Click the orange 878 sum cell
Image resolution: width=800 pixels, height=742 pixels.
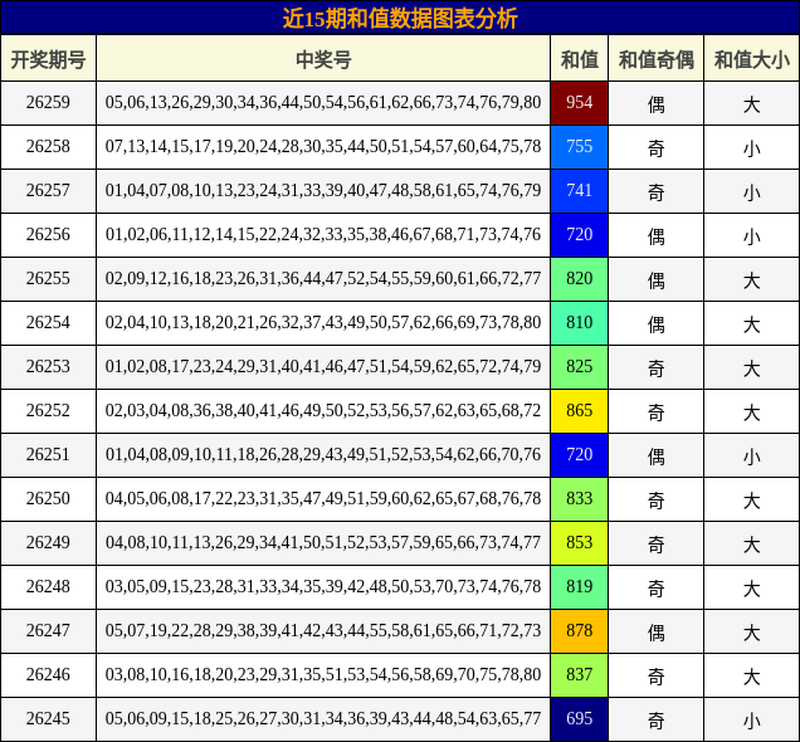click(x=579, y=631)
